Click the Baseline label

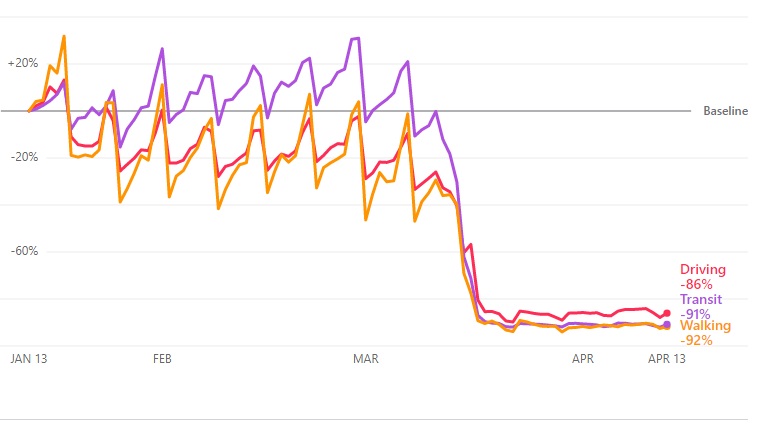[725, 111]
